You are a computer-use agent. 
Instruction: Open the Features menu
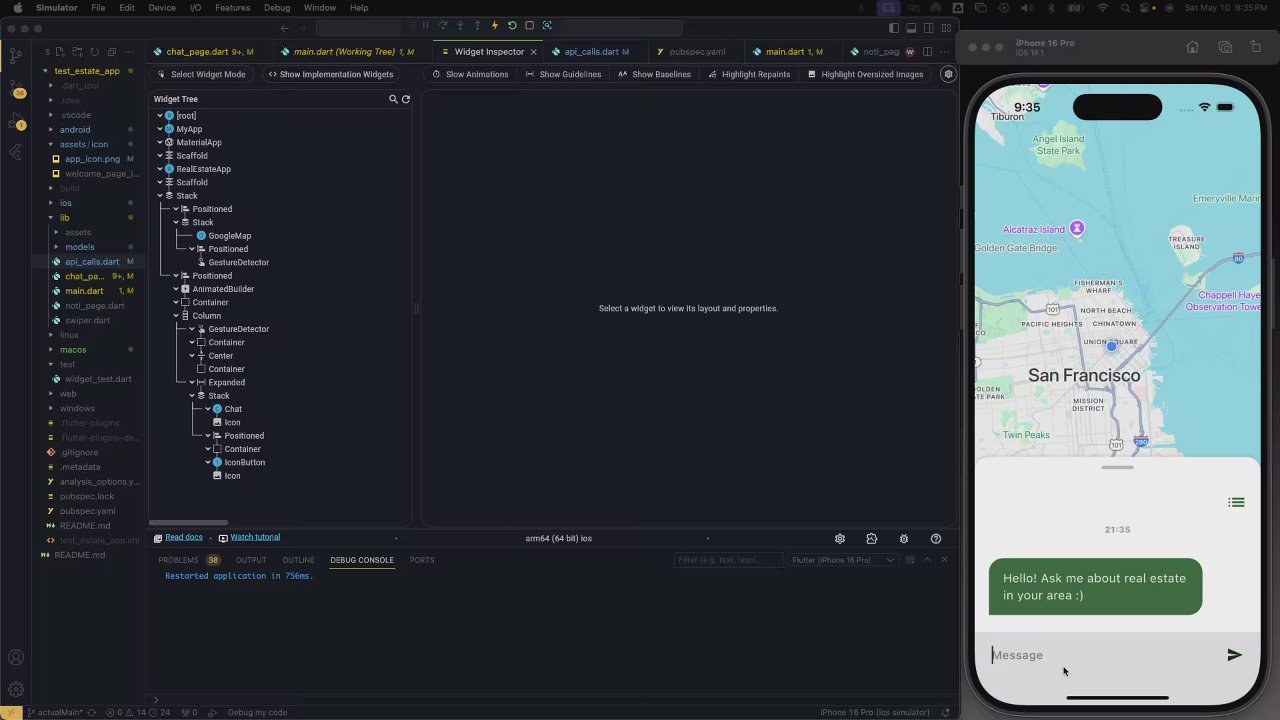(x=232, y=7)
